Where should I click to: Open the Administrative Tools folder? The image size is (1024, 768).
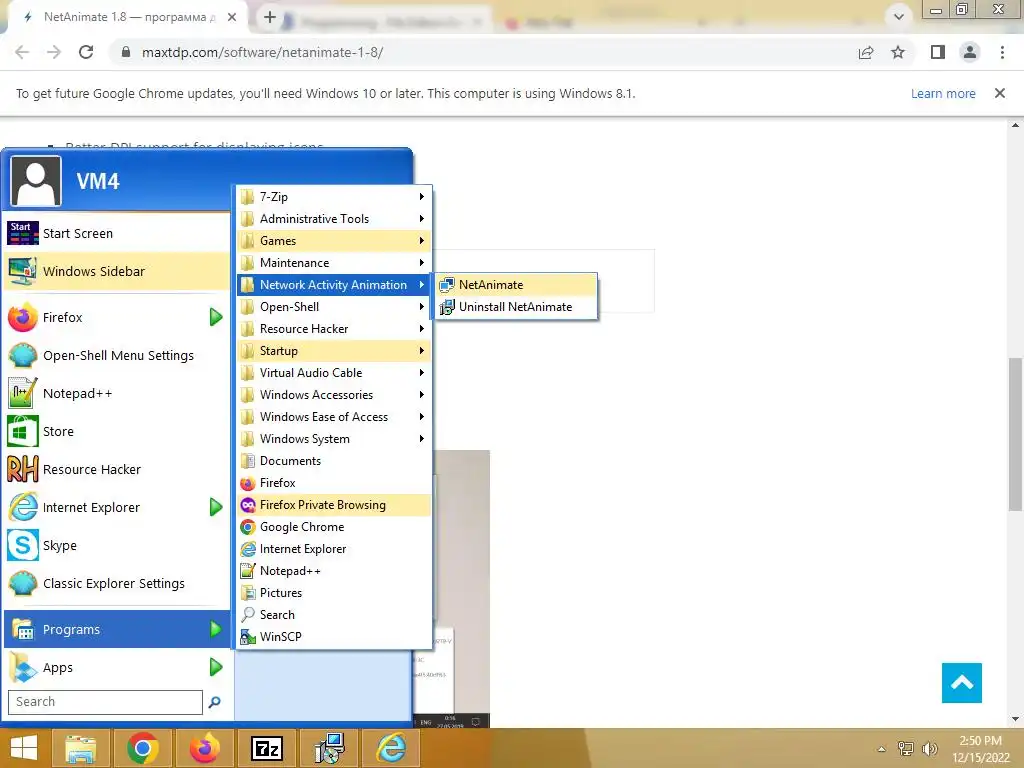coord(334,219)
